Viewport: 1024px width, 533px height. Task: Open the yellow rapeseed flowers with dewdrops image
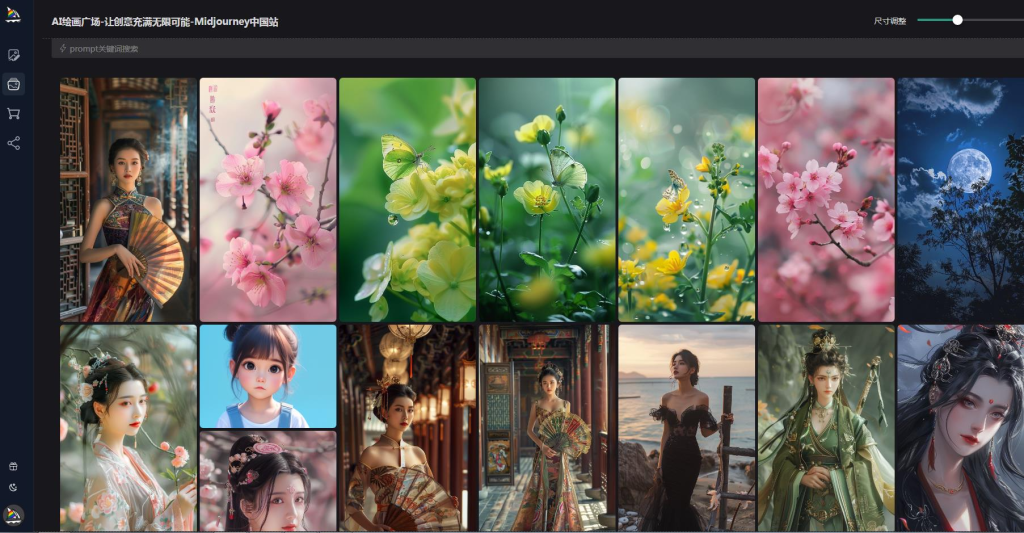click(686, 200)
